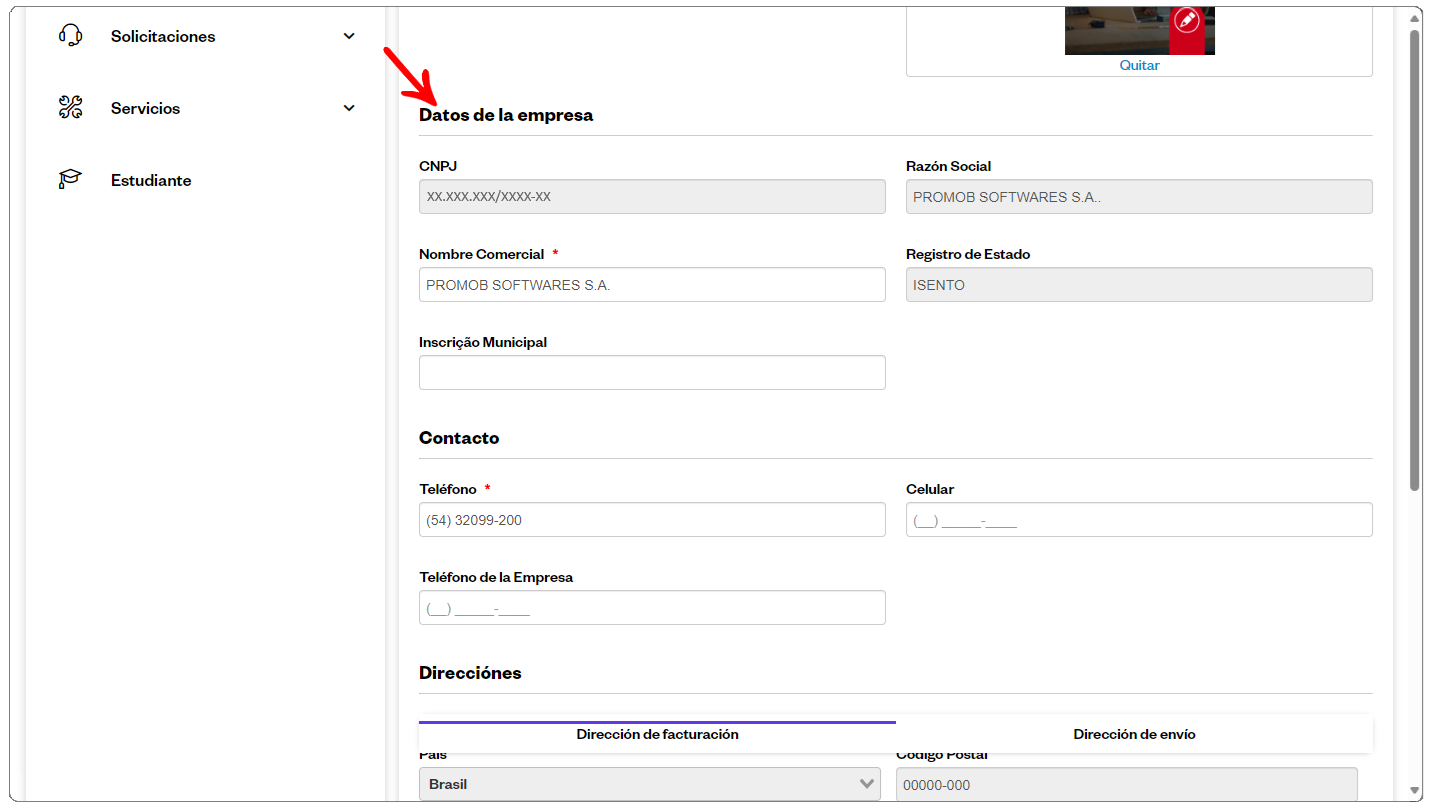Click the CNPJ input field

pos(652,197)
